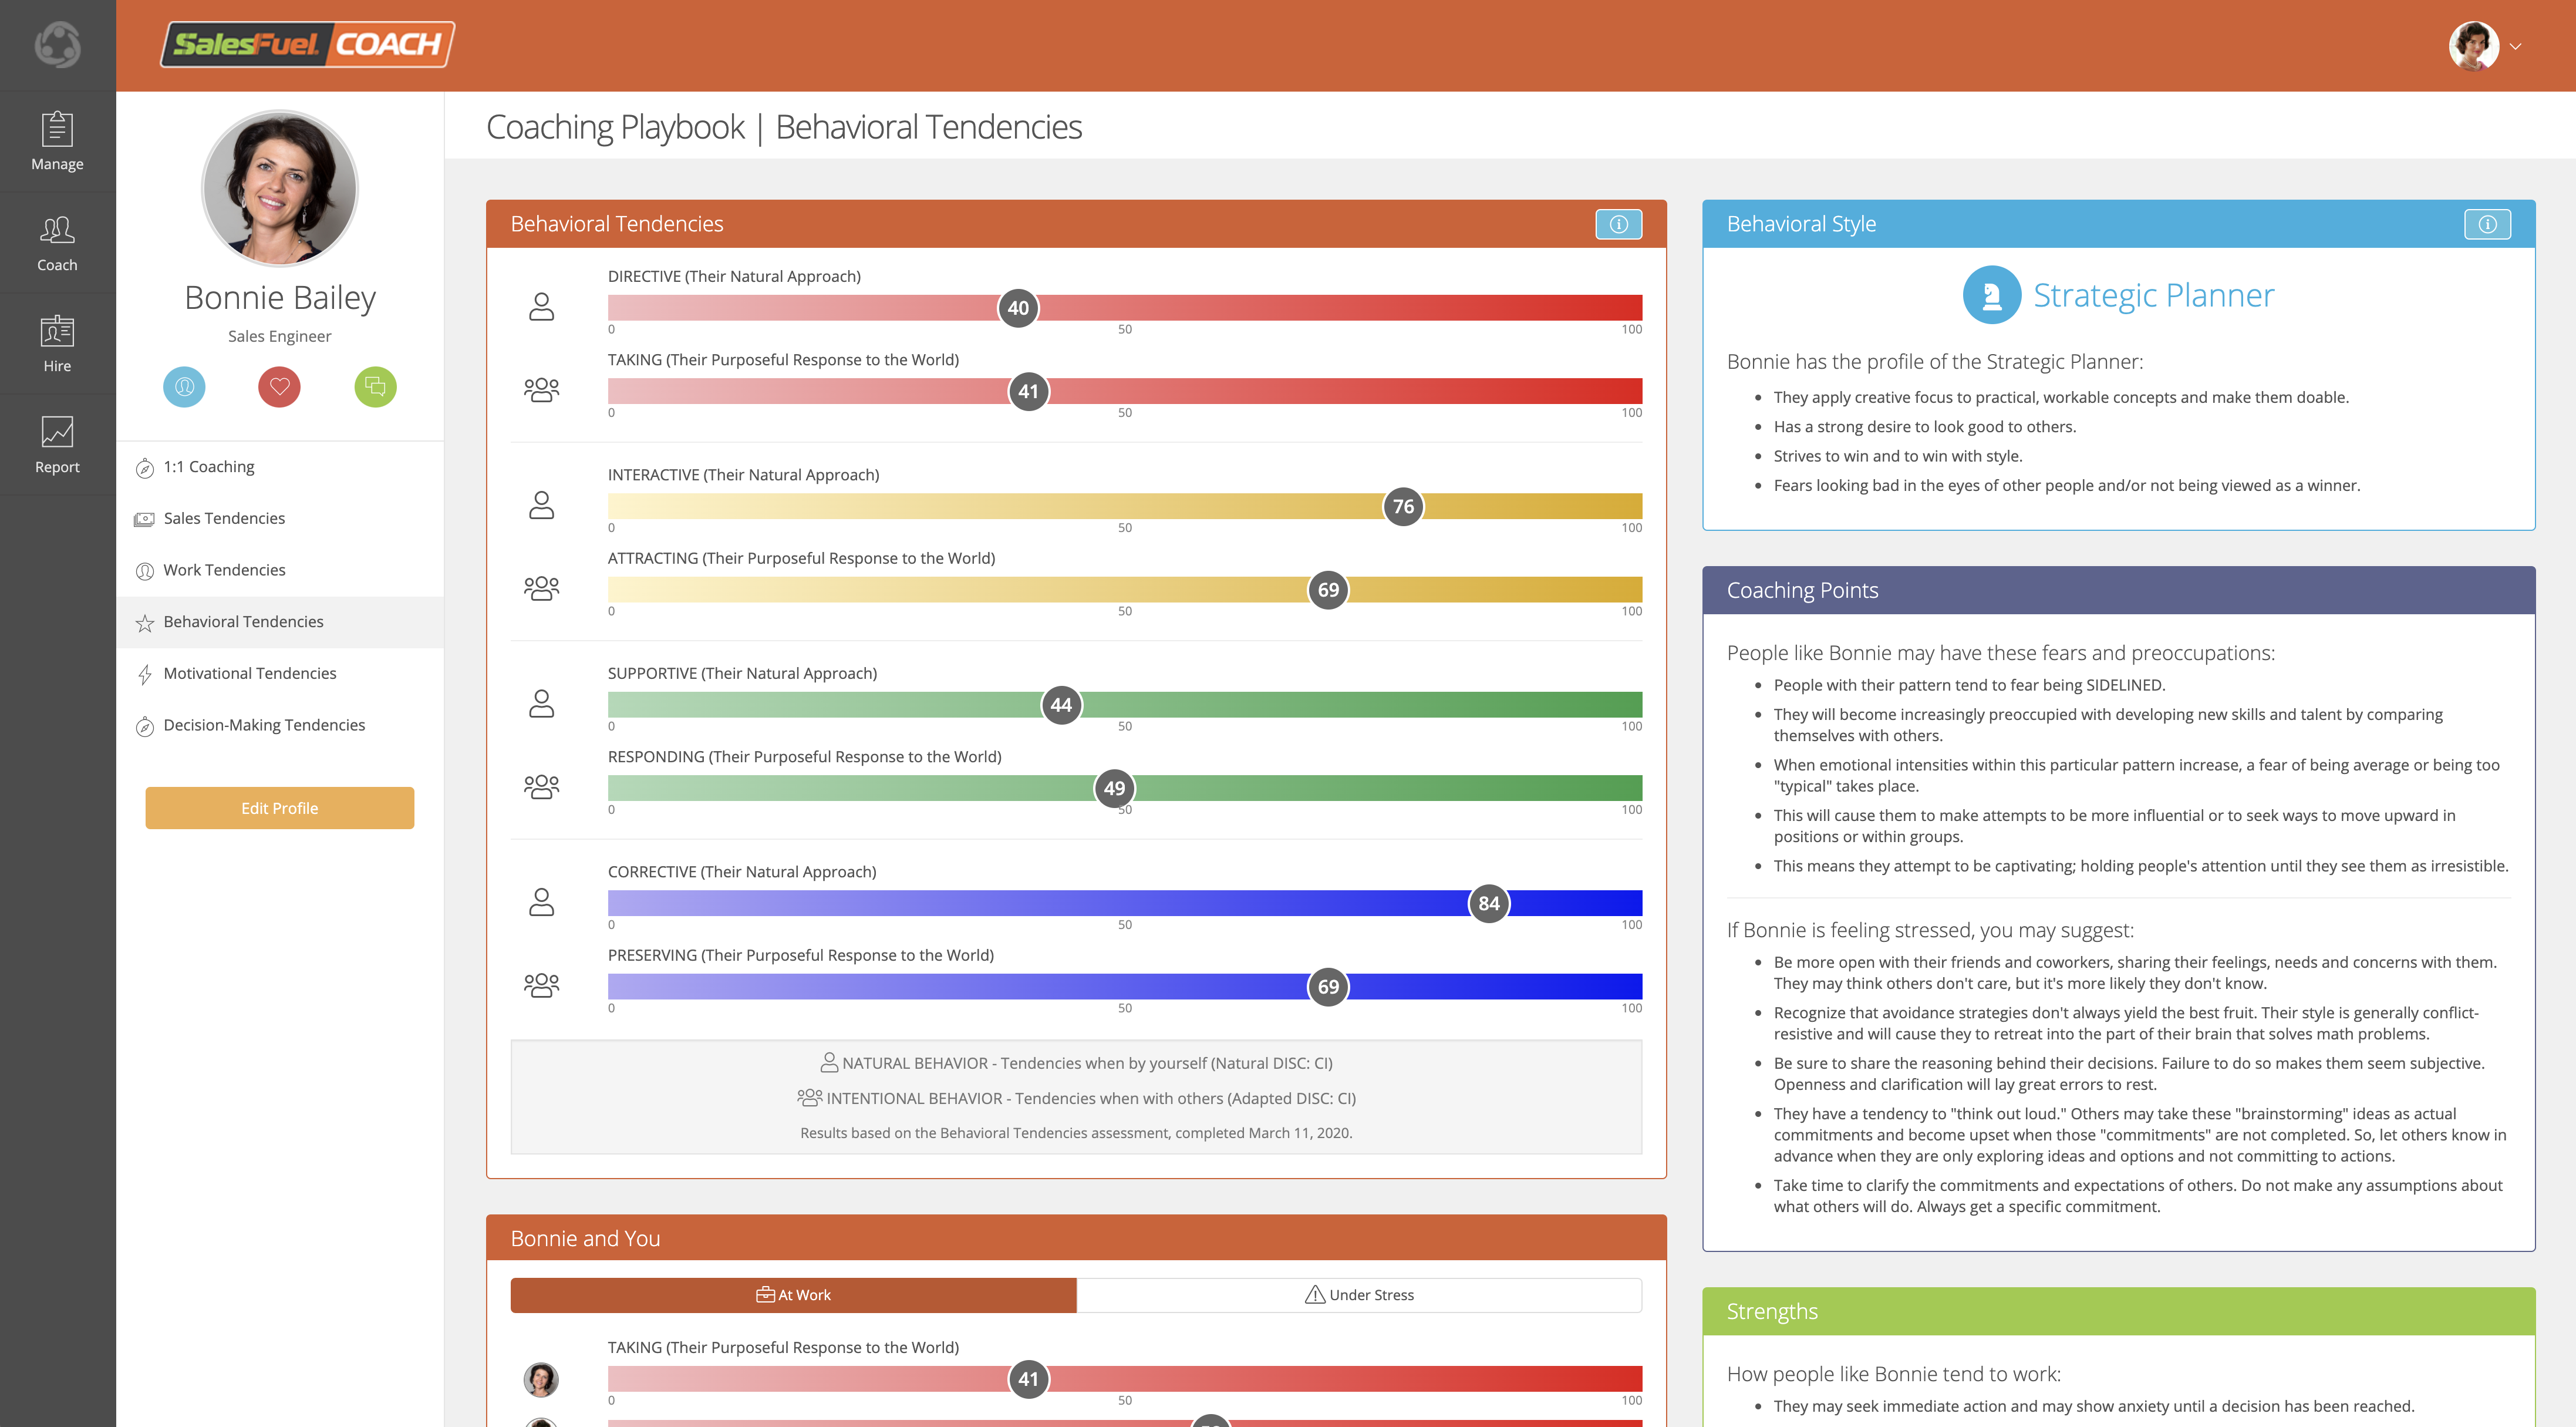Viewport: 2576px width, 1427px height.
Task: Show info for Behavioral Style panel
Action: [2487, 224]
